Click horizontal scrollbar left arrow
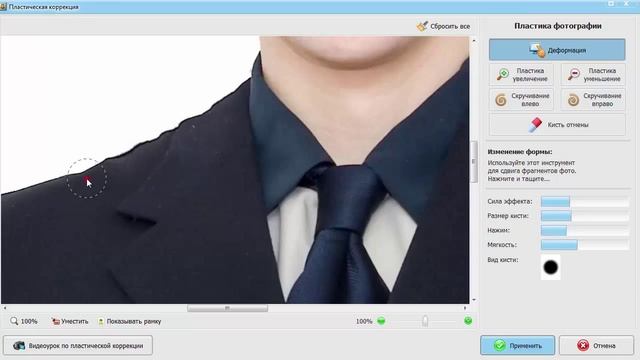Viewport: 640px width, 360px height. [4, 308]
